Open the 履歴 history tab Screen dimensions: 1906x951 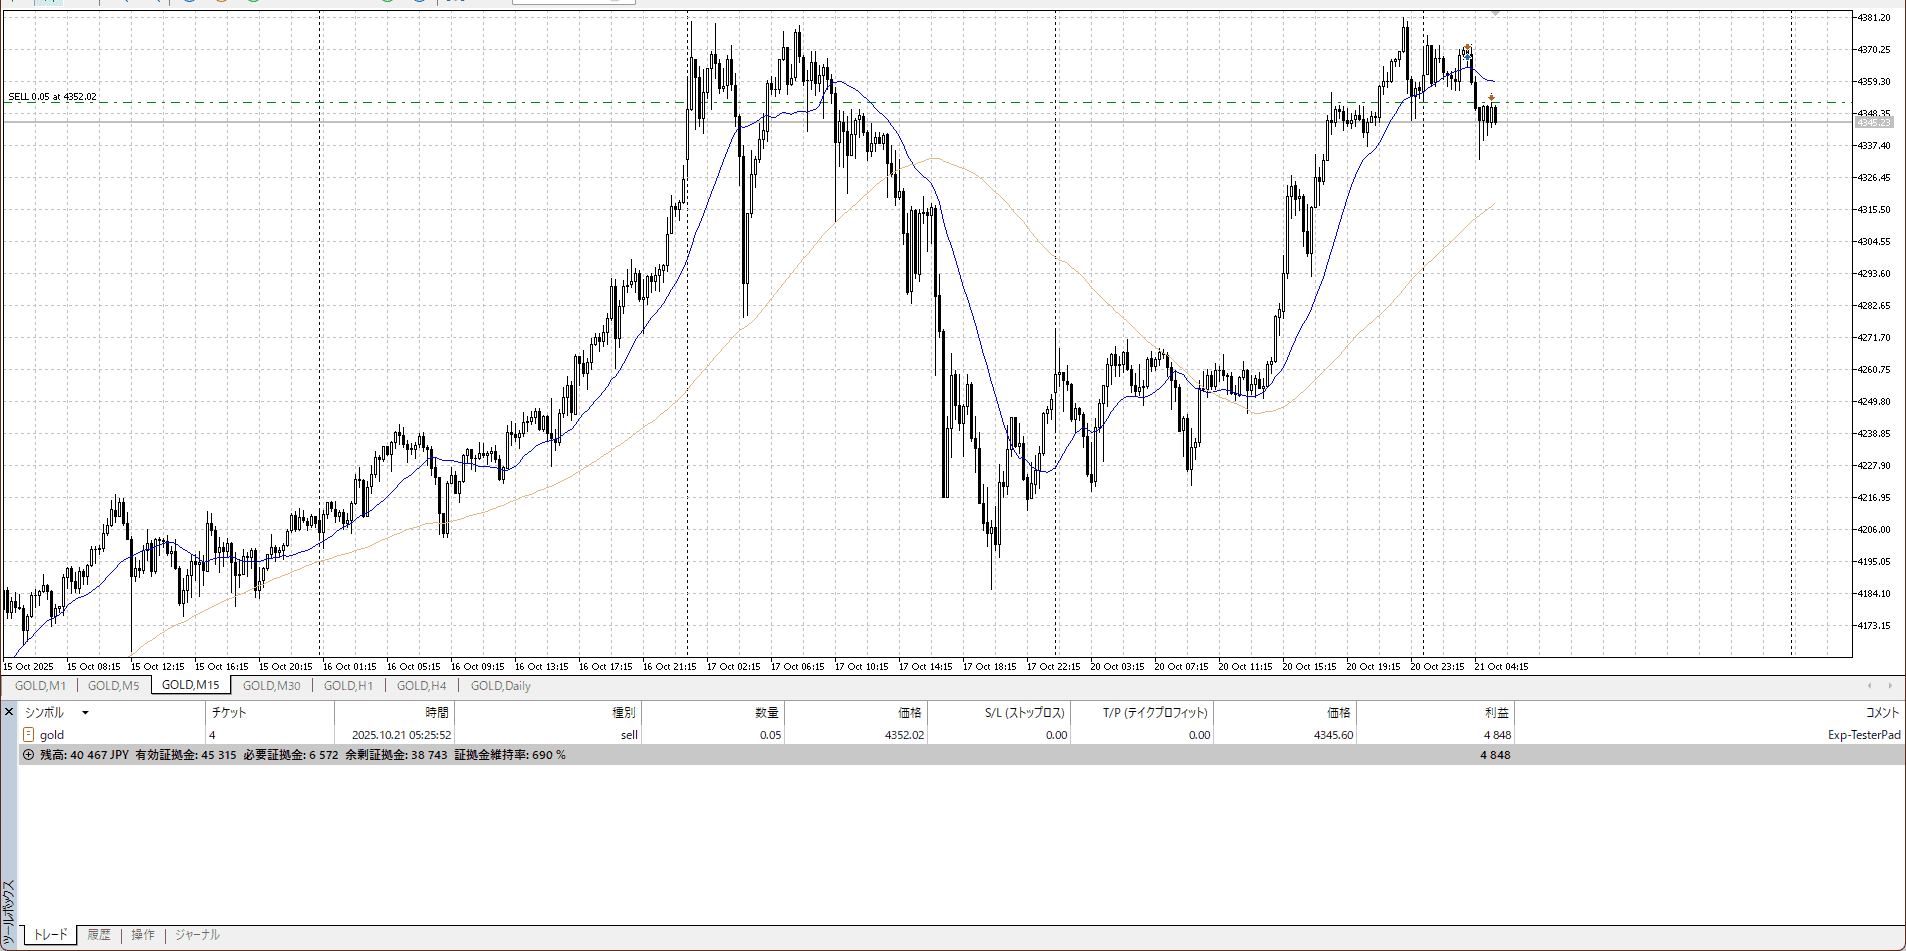(99, 935)
